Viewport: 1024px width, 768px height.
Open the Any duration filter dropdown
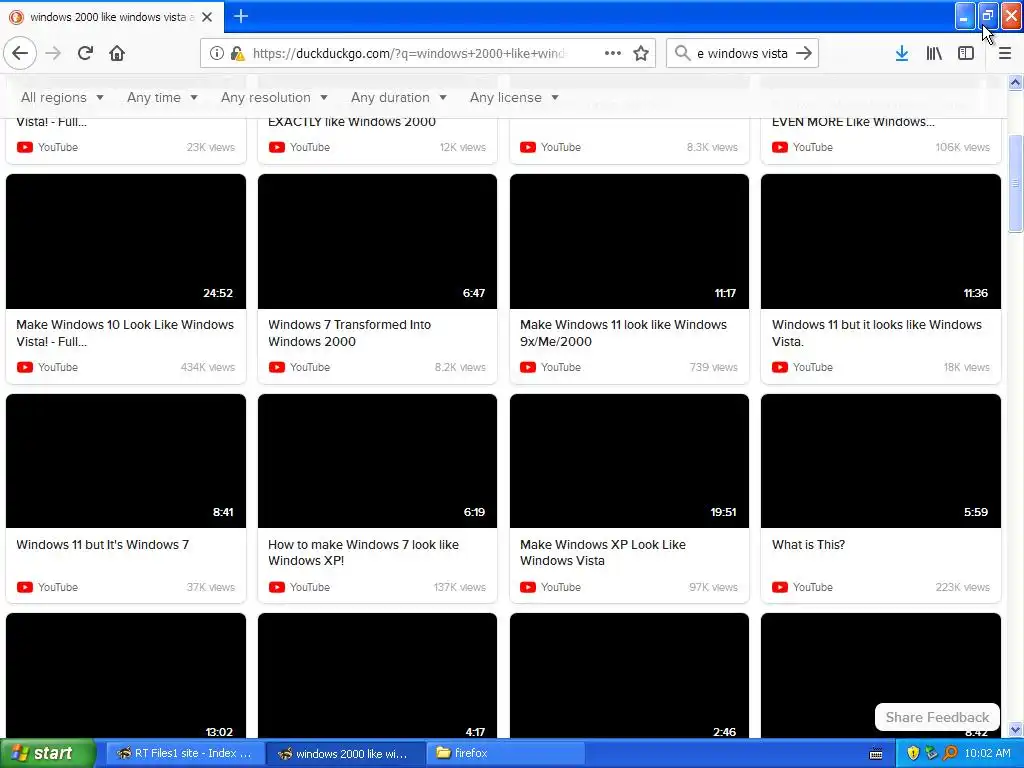pyautogui.click(x=398, y=97)
